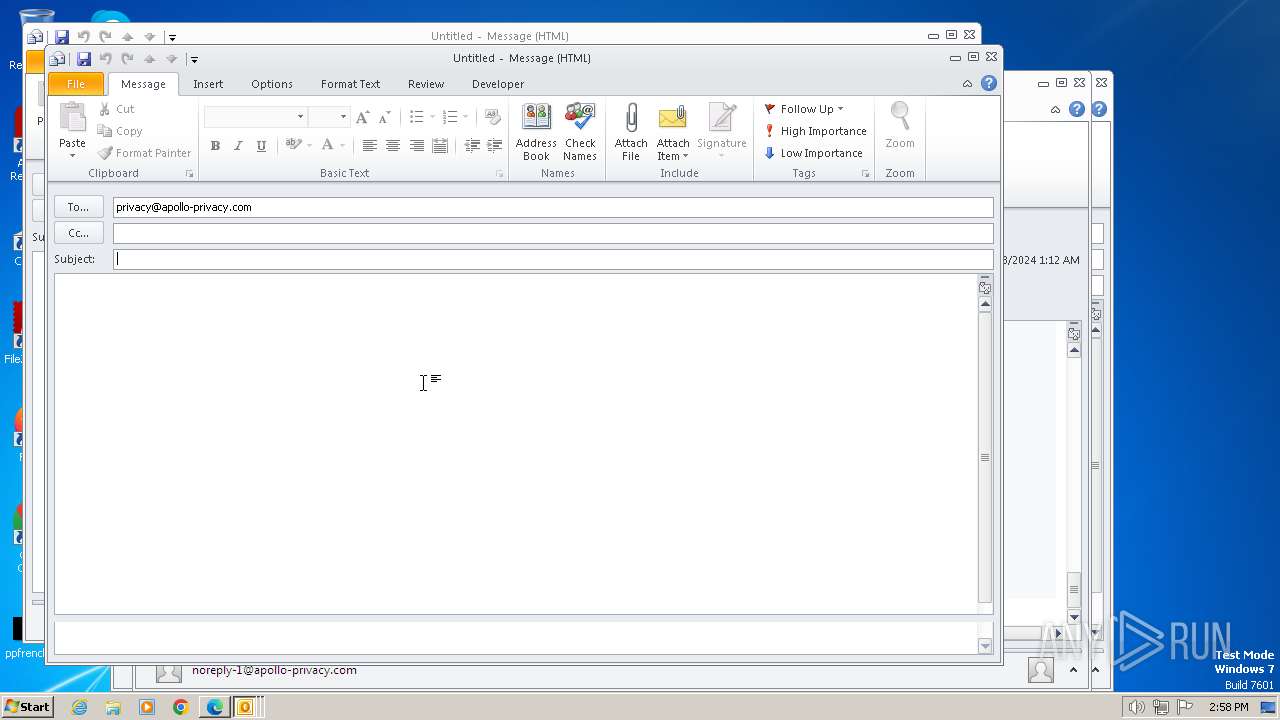Toggle Low Importance tag
The image size is (1280, 720).
(x=813, y=153)
